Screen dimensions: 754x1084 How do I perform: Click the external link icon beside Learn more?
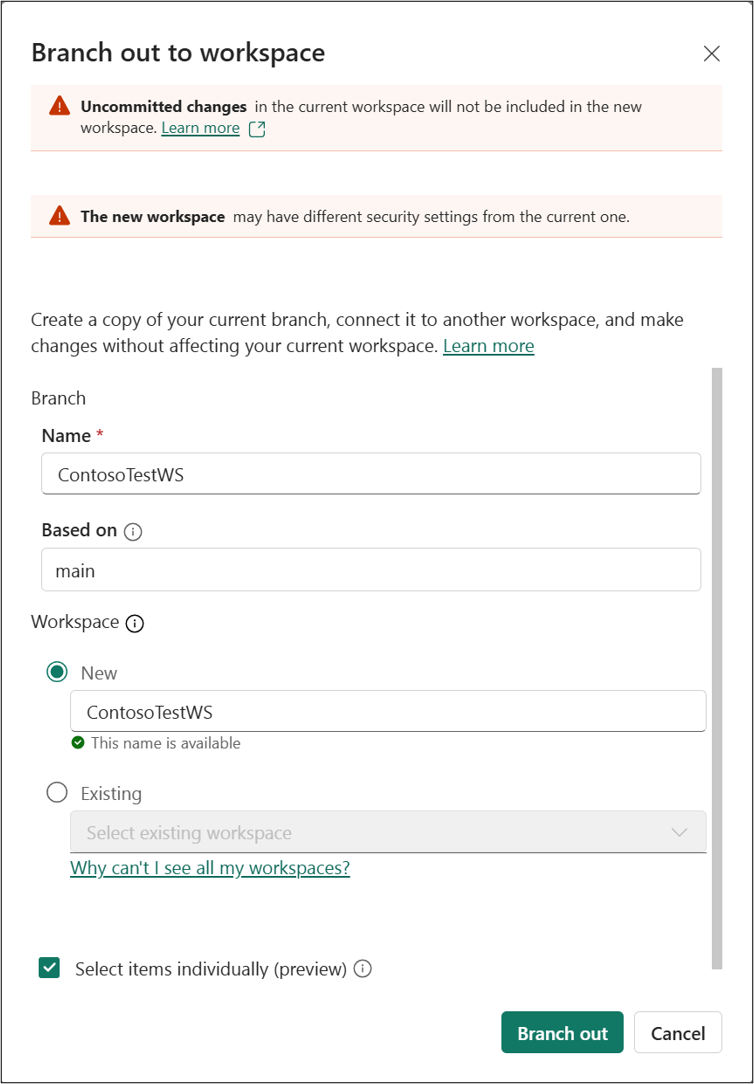tap(257, 129)
